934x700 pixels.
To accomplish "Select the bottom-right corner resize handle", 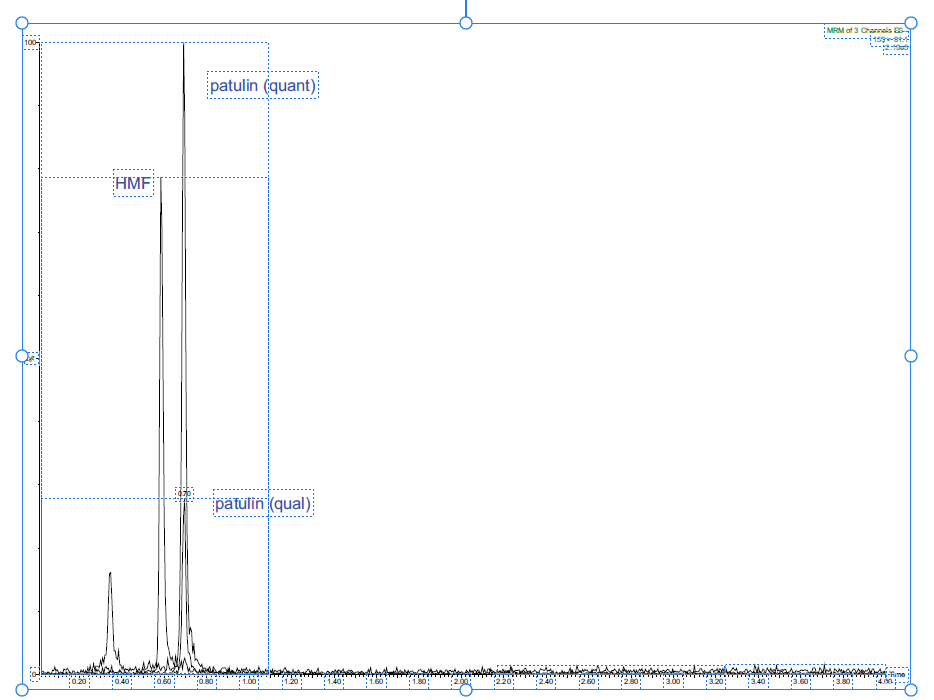I will pos(911,690).
